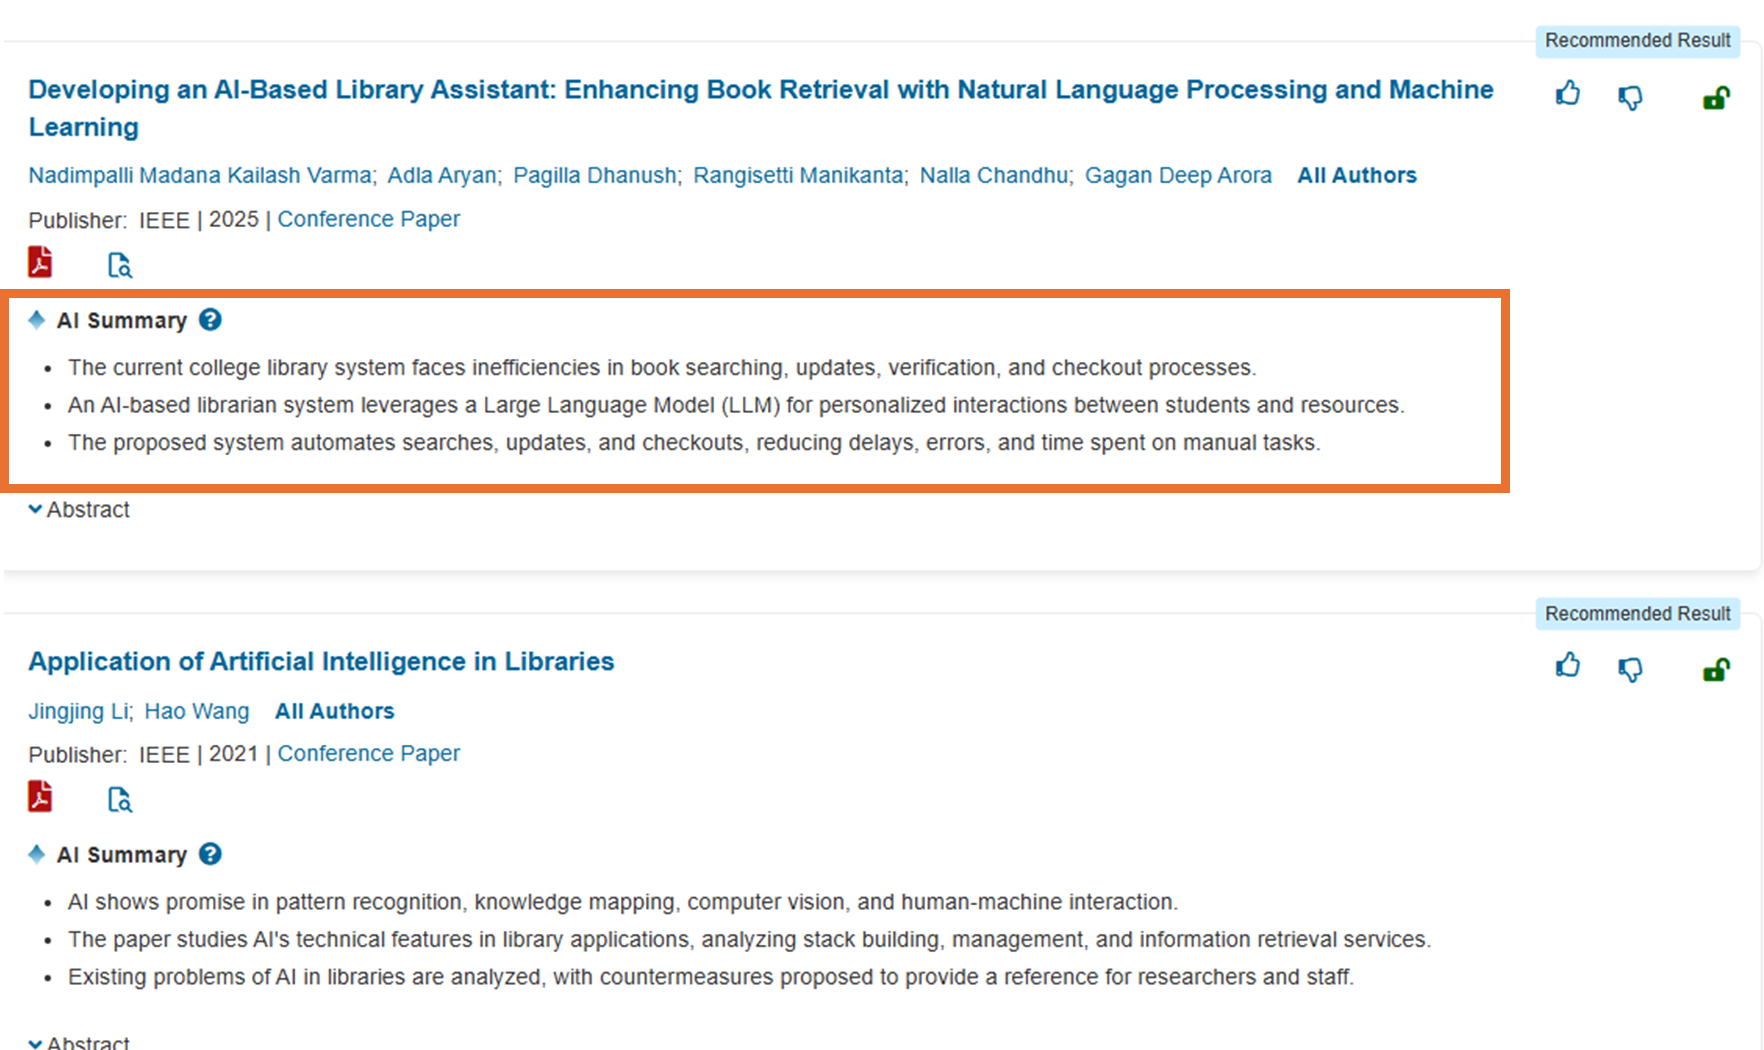Click AI Summary help icon in first result
The height and width of the screenshot is (1050, 1764).
pyautogui.click(x=210, y=320)
